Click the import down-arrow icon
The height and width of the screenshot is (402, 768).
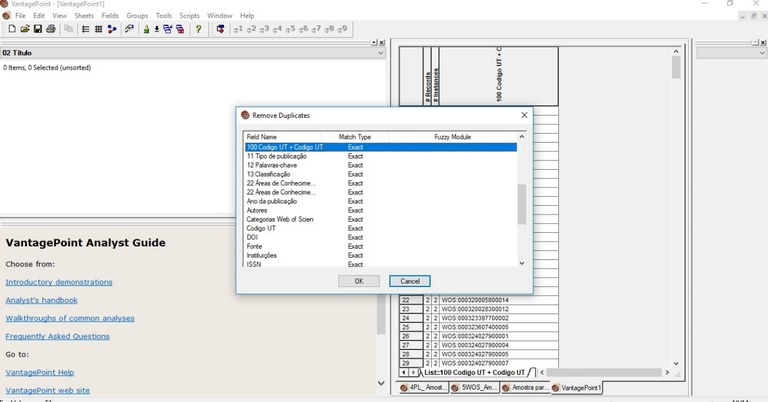coord(157,29)
